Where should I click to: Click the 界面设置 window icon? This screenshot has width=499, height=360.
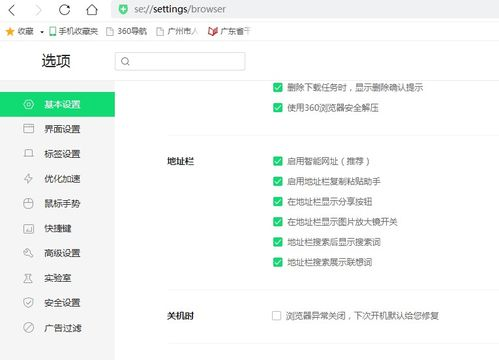point(29,129)
